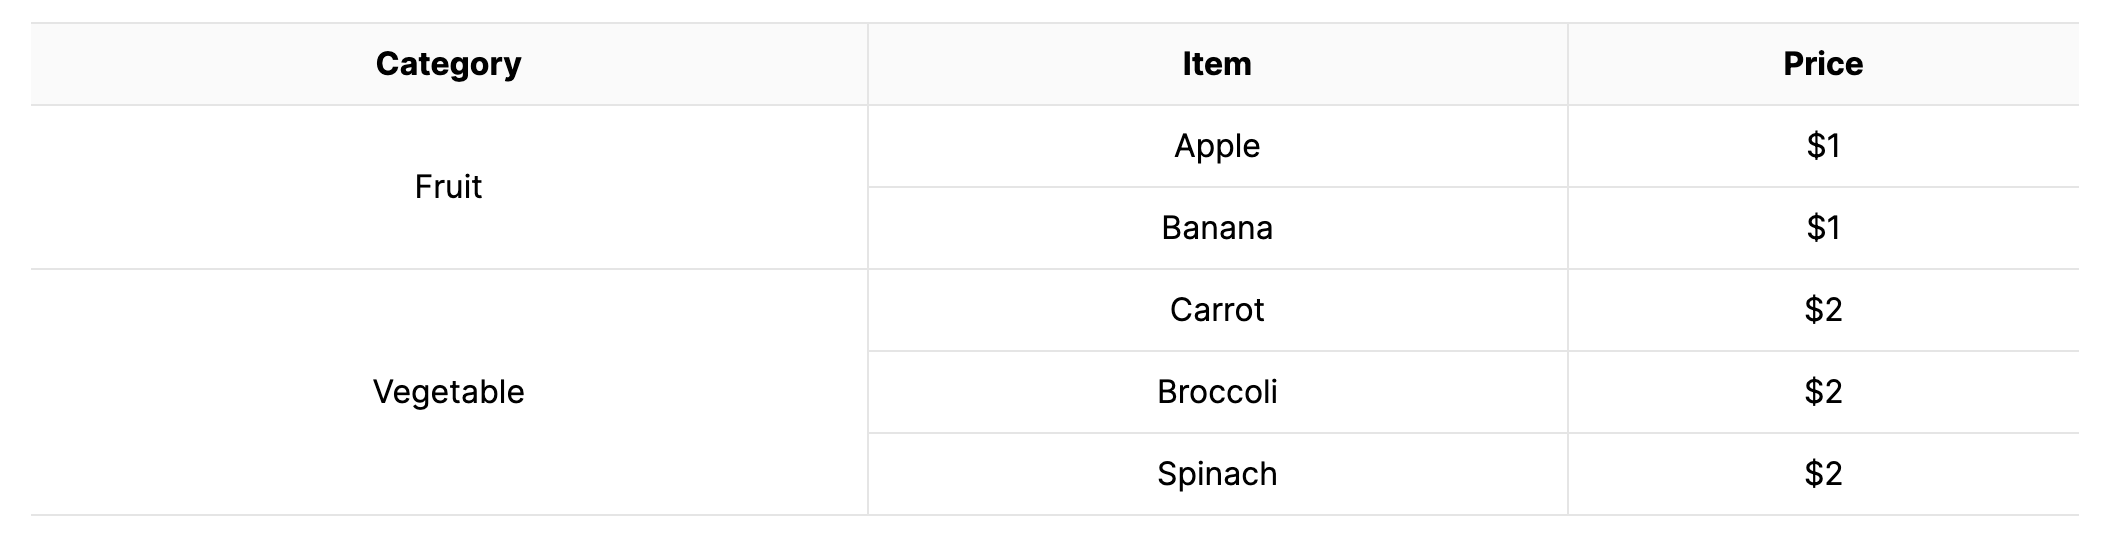Select the $1 price in the Apple row

[x=1823, y=146]
